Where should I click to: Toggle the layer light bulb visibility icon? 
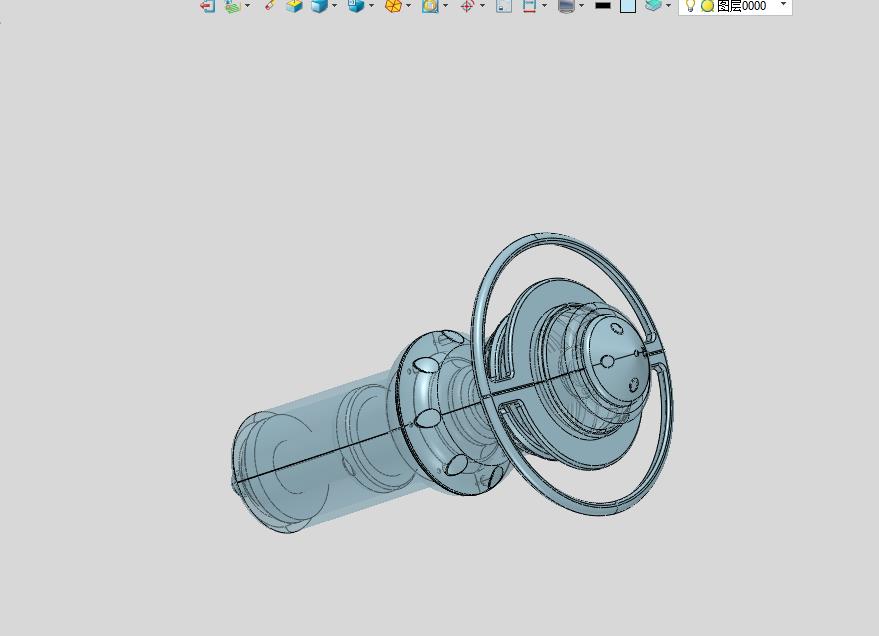691,6
